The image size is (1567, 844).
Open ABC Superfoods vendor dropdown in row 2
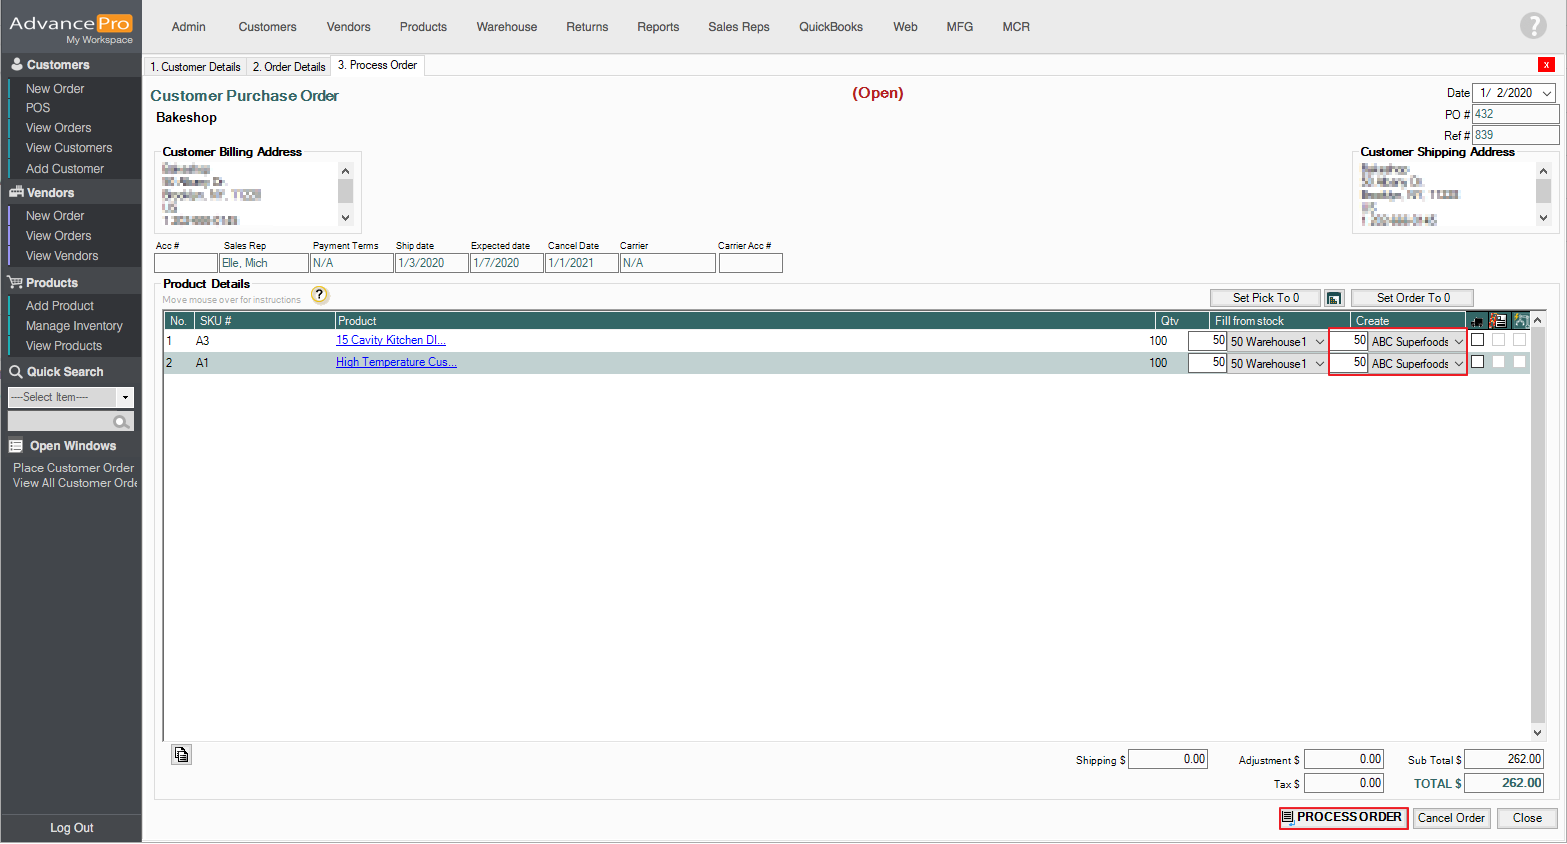coord(1458,364)
